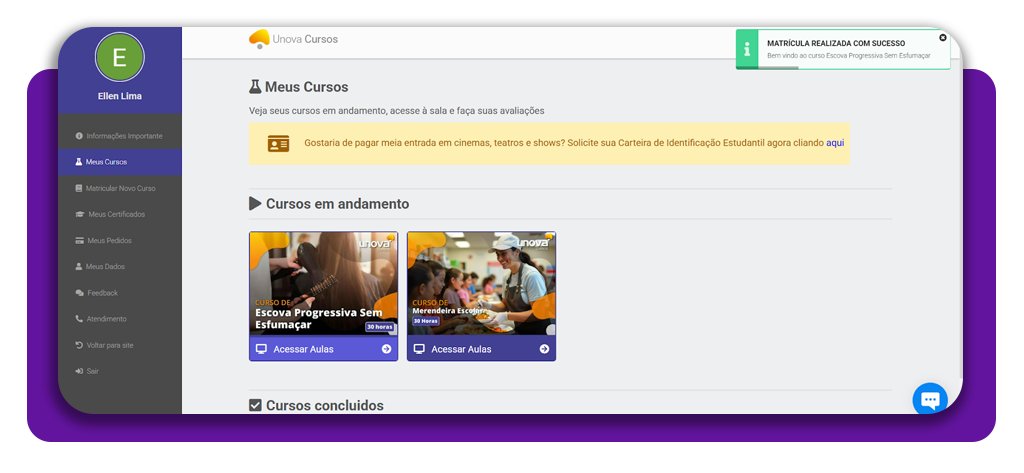1024x473 pixels.
Task: Click the chat bubble support icon
Action: (929, 399)
